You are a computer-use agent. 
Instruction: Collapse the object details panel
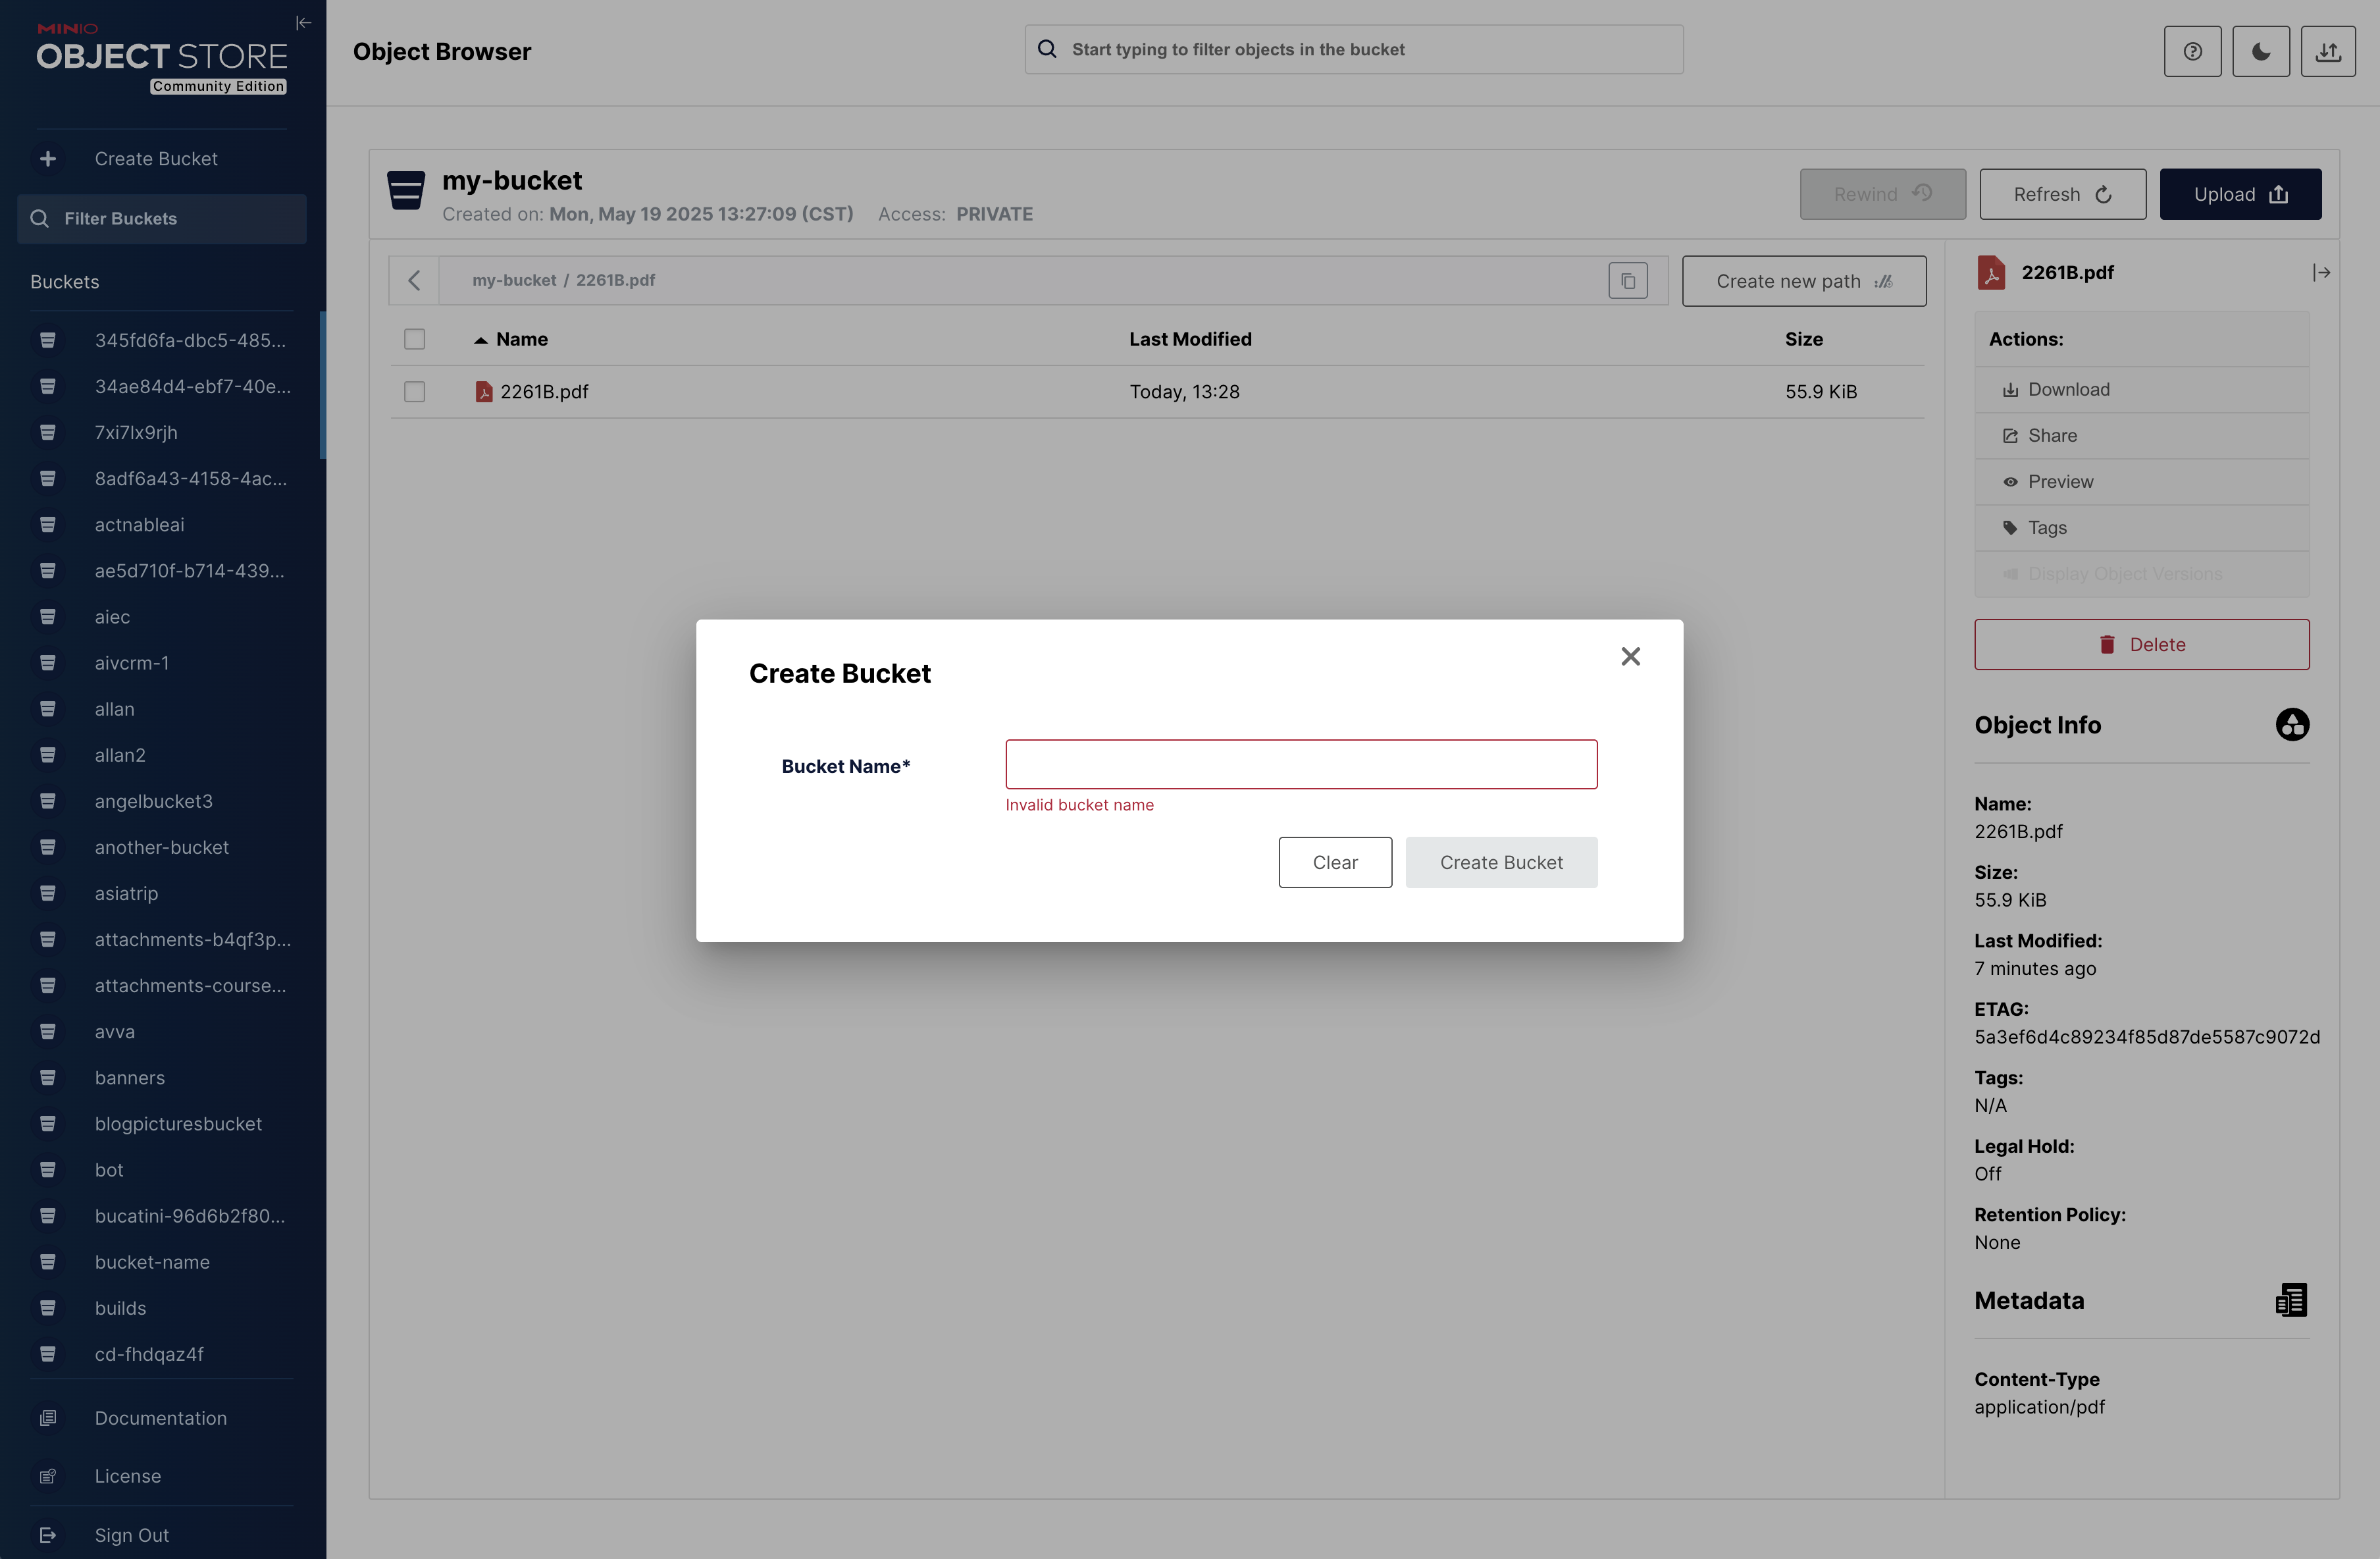tap(2321, 272)
